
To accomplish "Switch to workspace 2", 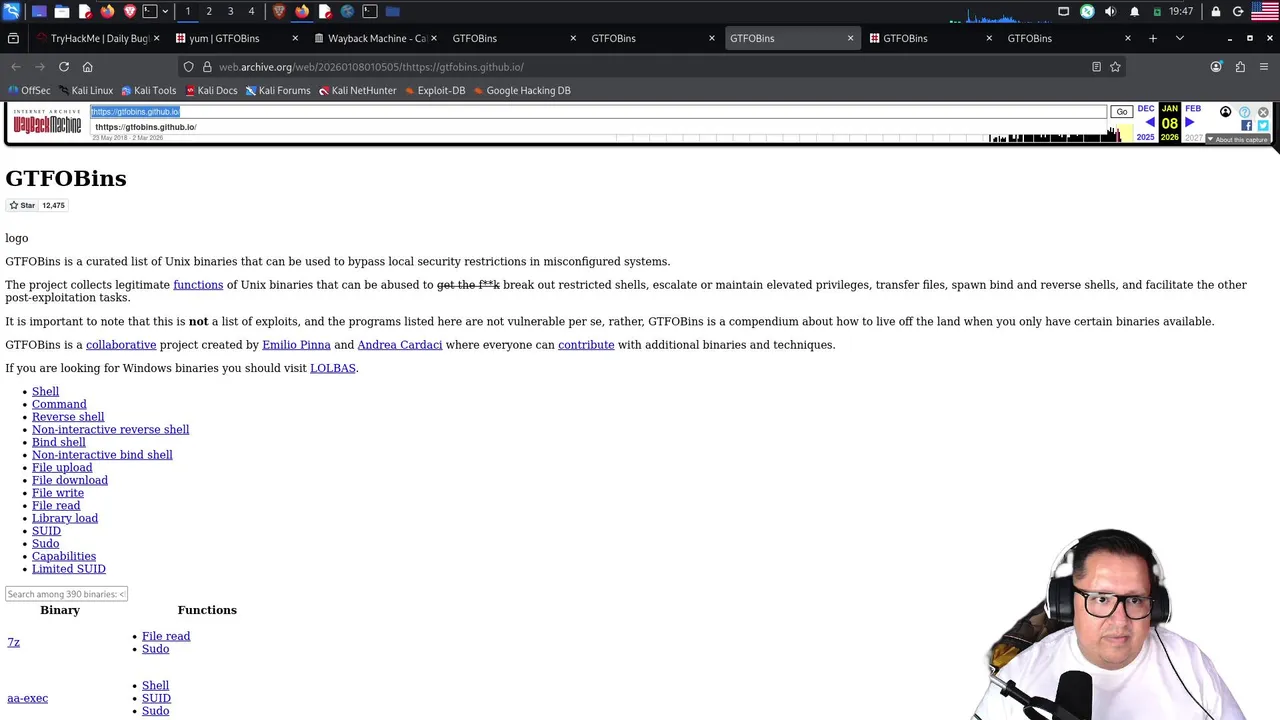I will [x=209, y=11].
